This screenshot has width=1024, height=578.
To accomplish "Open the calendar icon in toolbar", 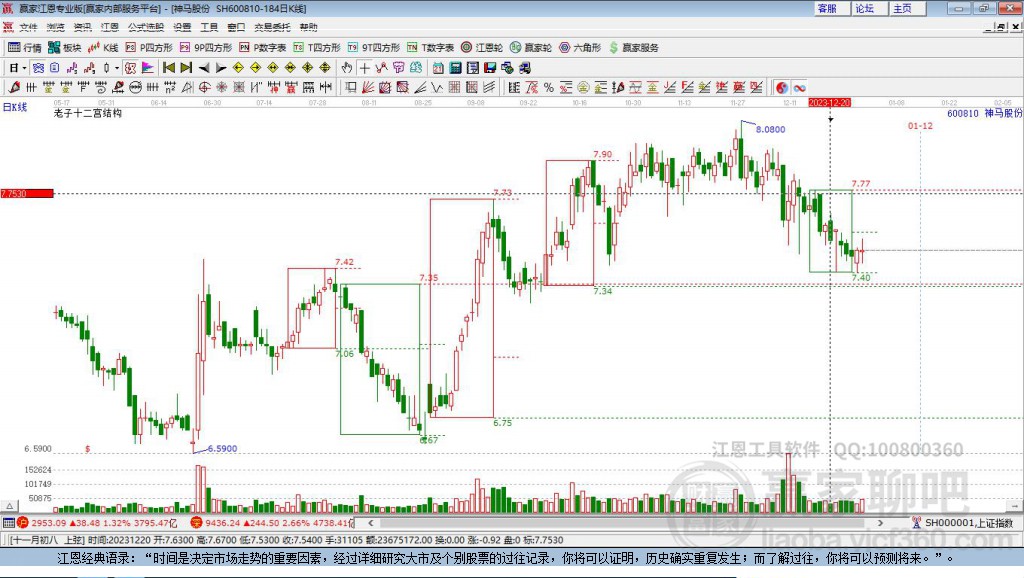I will click(438, 68).
